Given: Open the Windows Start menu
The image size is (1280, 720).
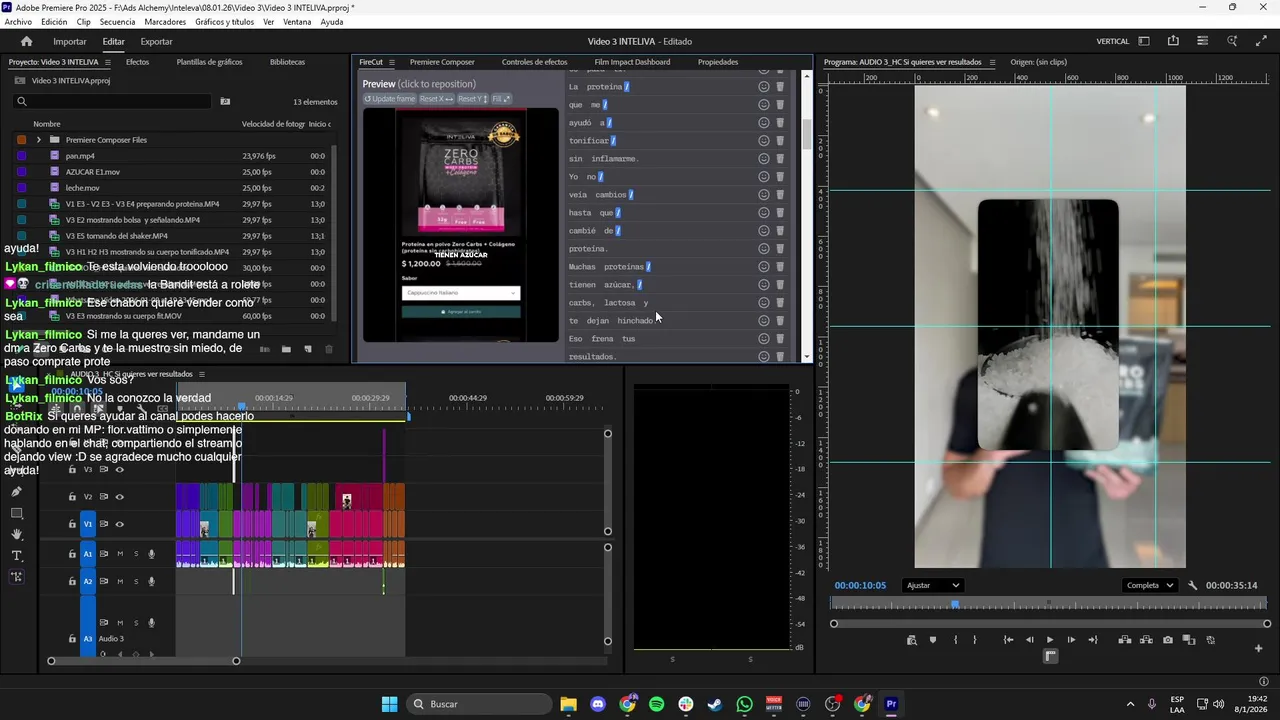Looking at the screenshot, I should (389, 704).
